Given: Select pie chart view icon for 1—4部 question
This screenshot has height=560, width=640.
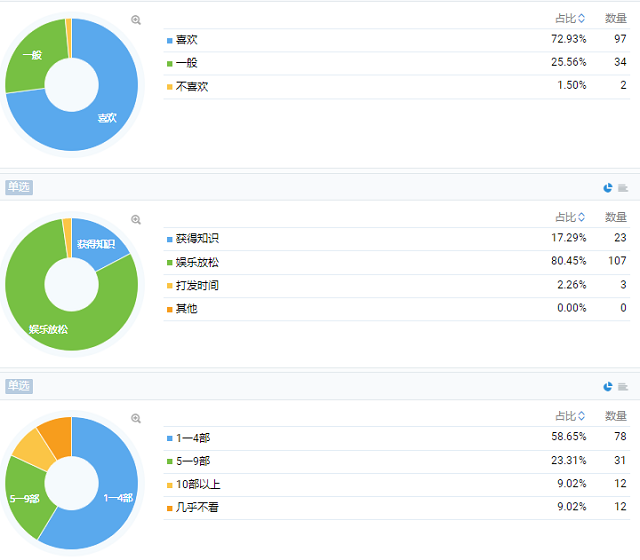Looking at the screenshot, I should 608,387.
